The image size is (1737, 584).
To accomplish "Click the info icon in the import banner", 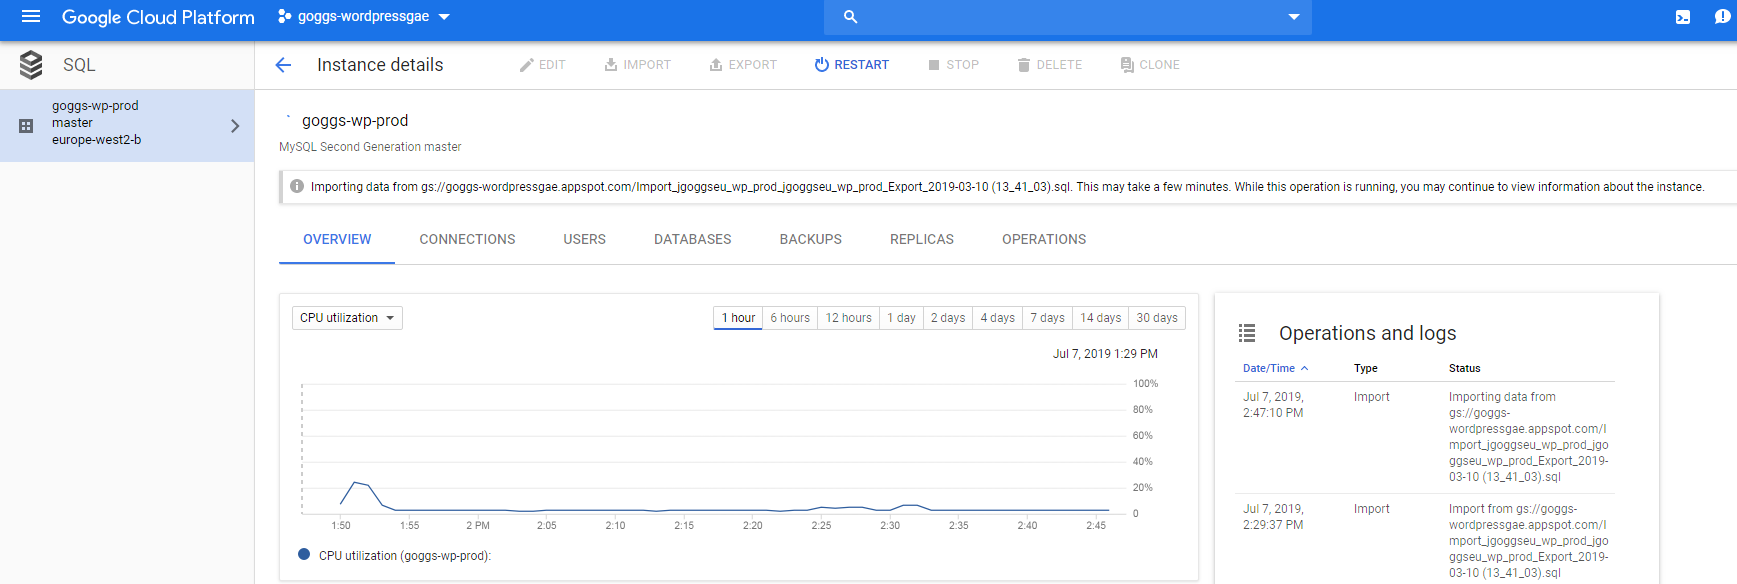I will 297,186.
